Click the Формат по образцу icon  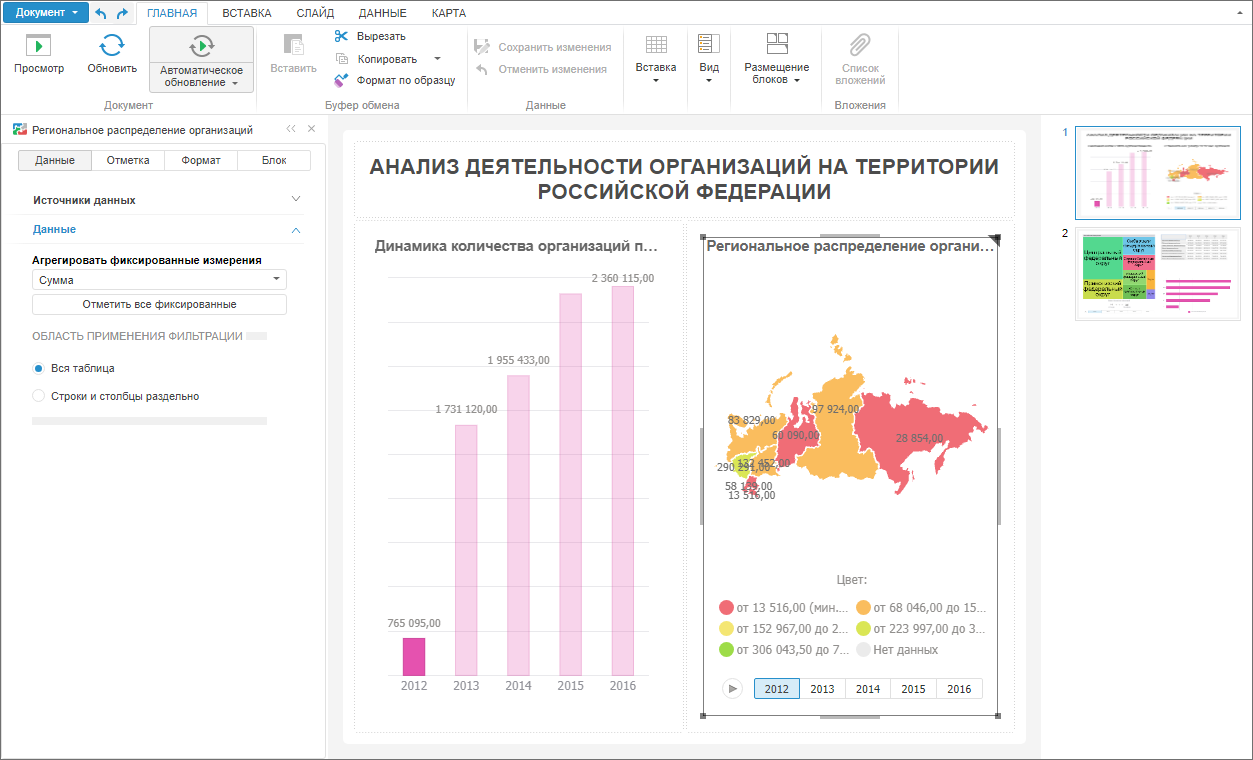(342, 80)
